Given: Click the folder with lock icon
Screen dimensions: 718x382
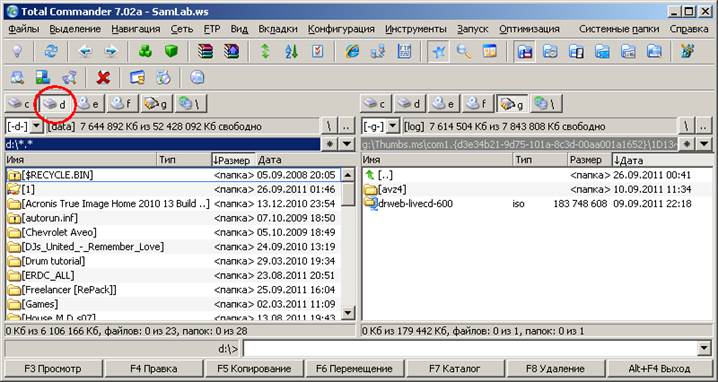Looking at the screenshot, I should (137, 78).
